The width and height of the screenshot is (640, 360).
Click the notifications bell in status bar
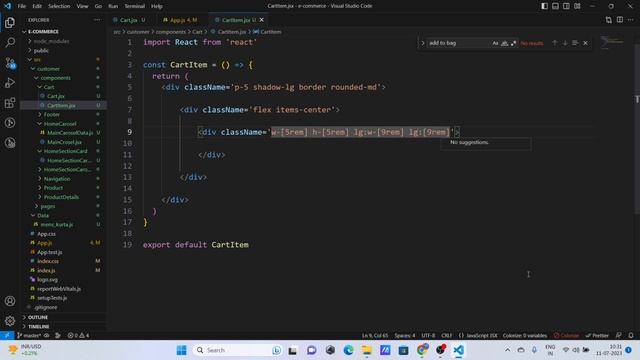click(631, 336)
